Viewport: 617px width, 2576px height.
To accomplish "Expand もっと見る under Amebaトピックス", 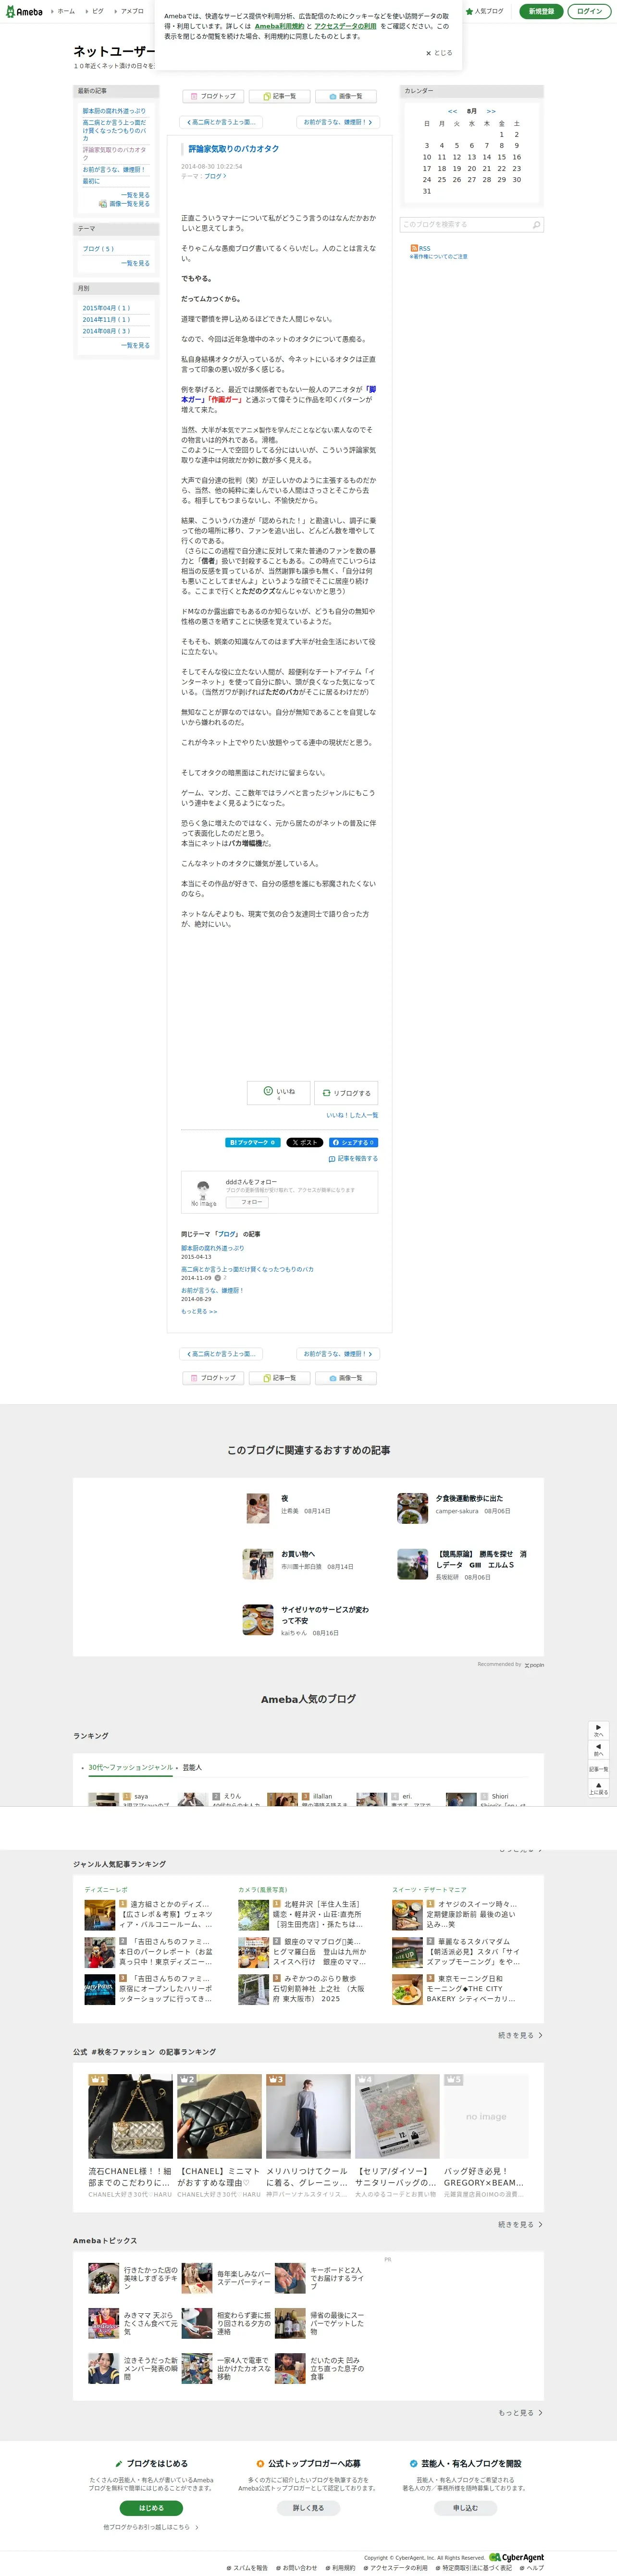I will click(520, 2412).
